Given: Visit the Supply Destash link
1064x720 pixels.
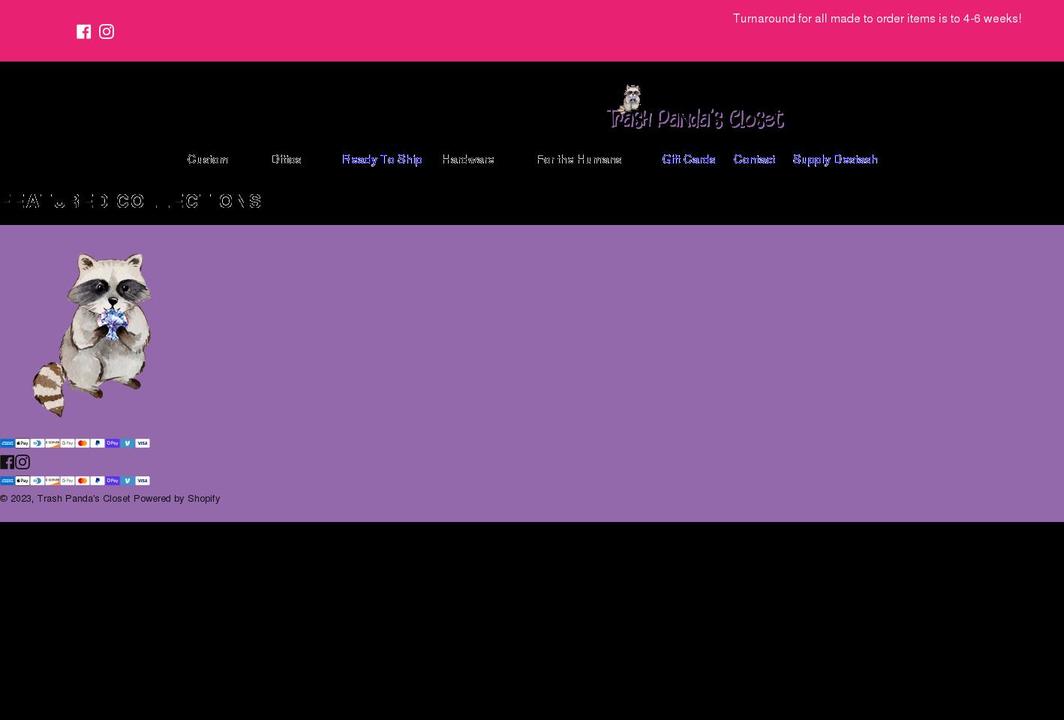Looking at the screenshot, I should pyautogui.click(x=835, y=159).
